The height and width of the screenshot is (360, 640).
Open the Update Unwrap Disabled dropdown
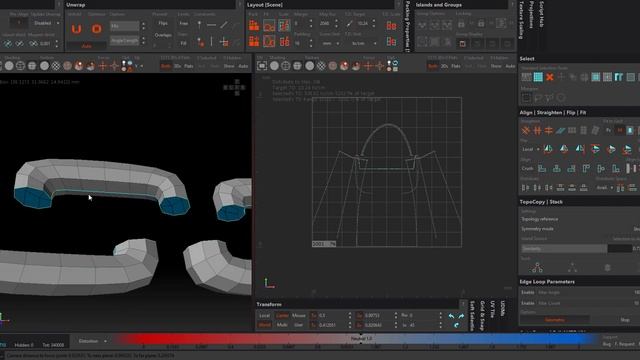pyautogui.click(x=46, y=23)
